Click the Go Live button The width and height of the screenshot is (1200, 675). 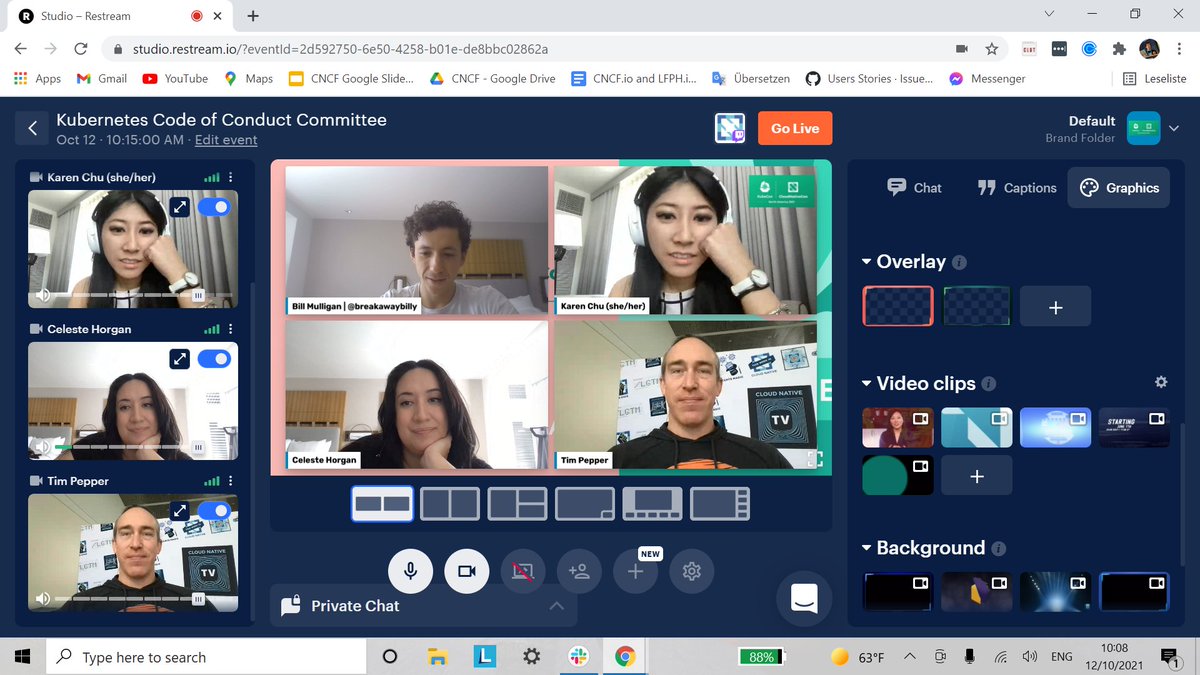point(795,128)
